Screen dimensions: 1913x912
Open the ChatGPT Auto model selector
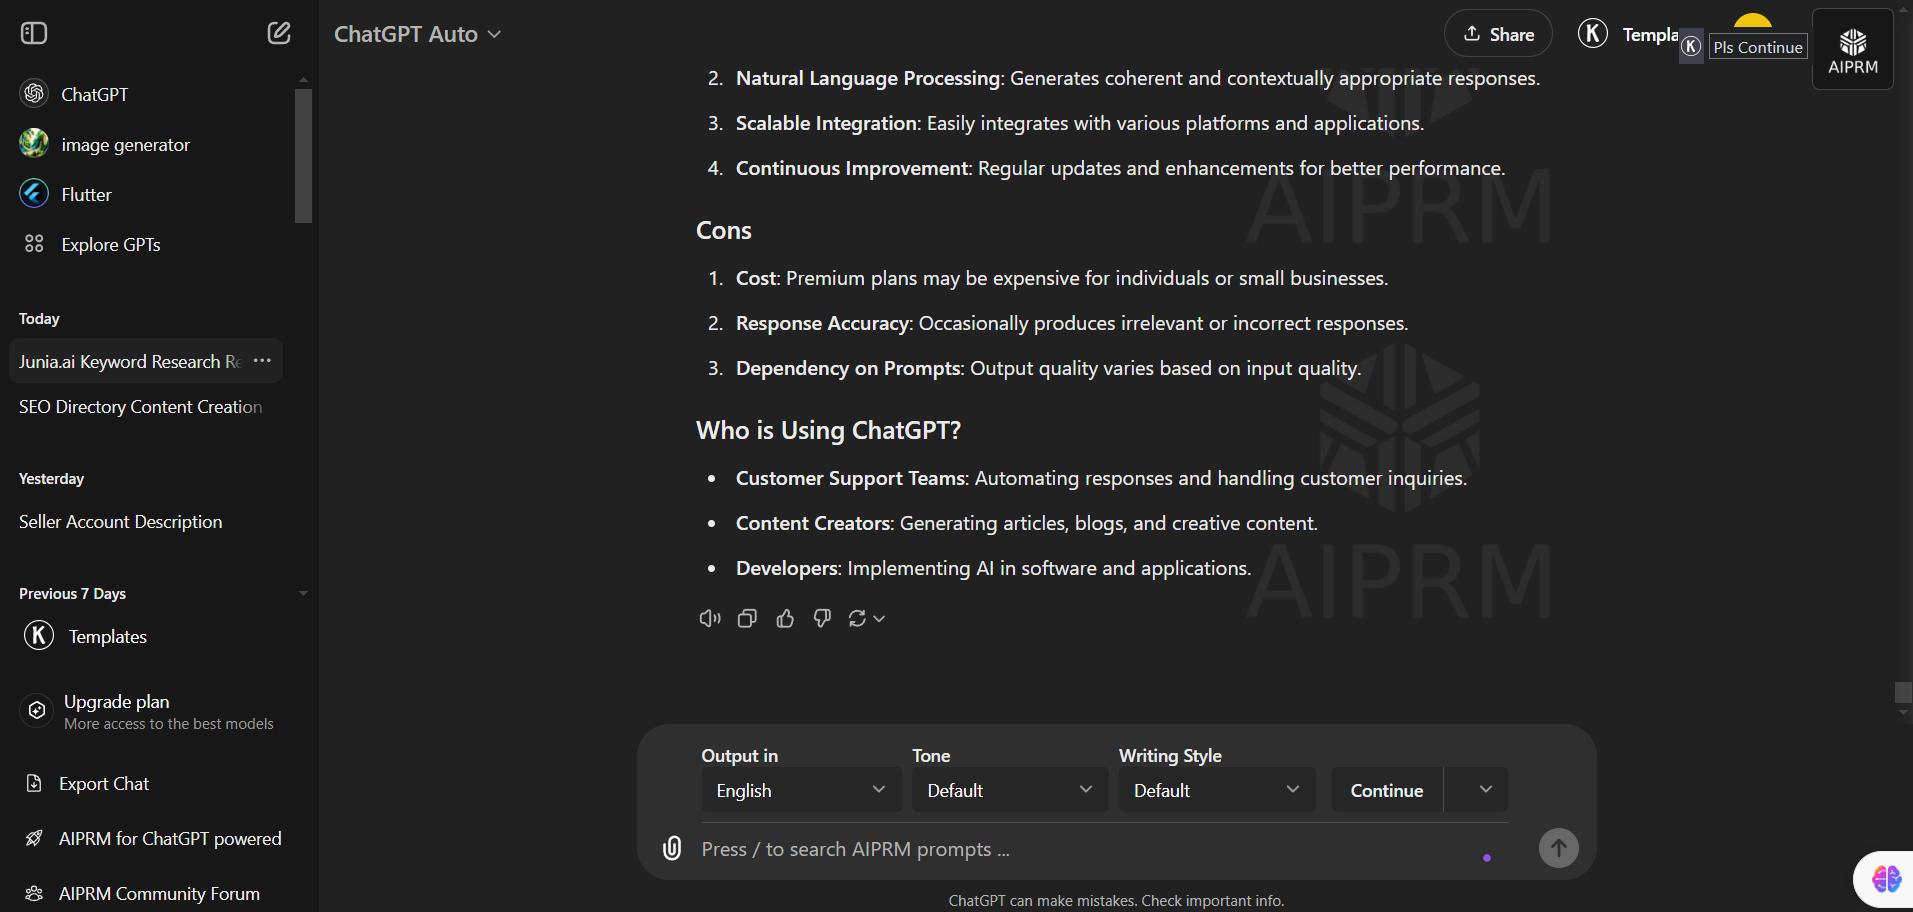418,34
